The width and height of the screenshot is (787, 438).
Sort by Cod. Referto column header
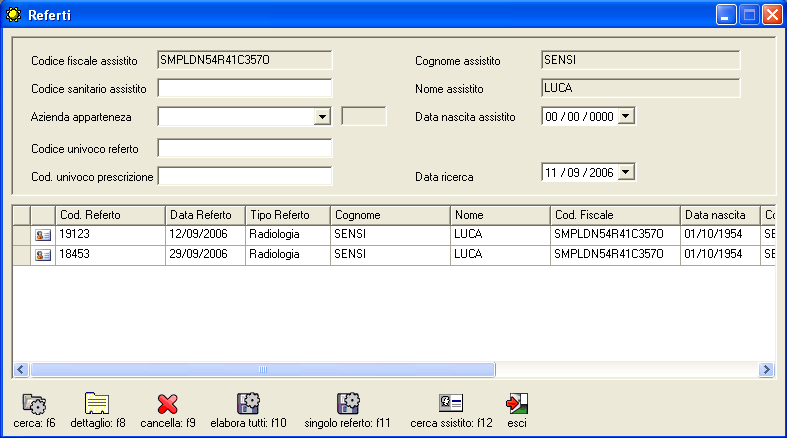(x=110, y=215)
